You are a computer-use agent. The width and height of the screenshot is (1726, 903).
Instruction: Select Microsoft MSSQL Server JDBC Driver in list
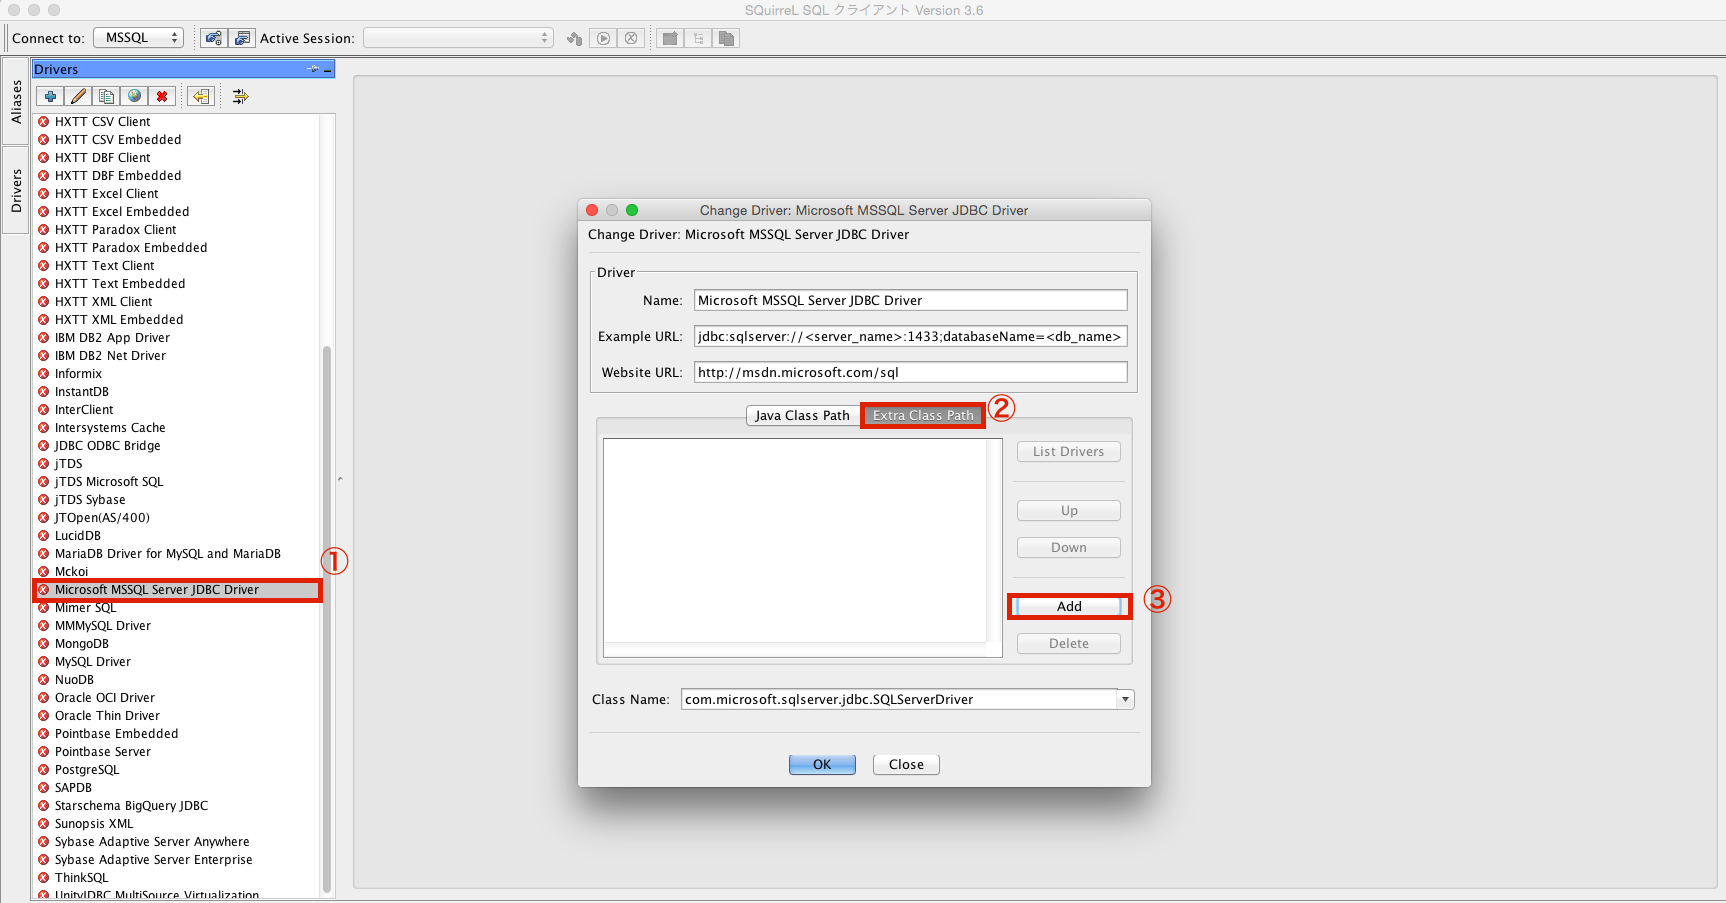(x=178, y=589)
